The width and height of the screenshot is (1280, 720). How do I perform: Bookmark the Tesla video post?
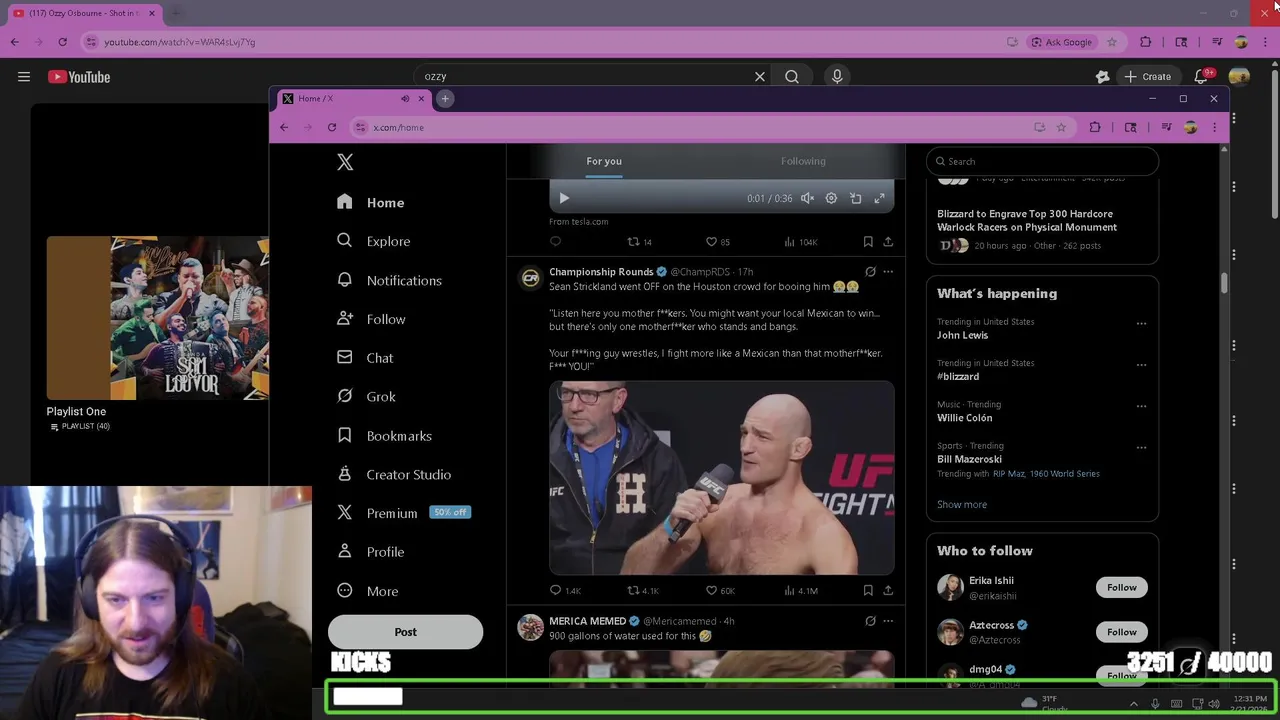(868, 241)
